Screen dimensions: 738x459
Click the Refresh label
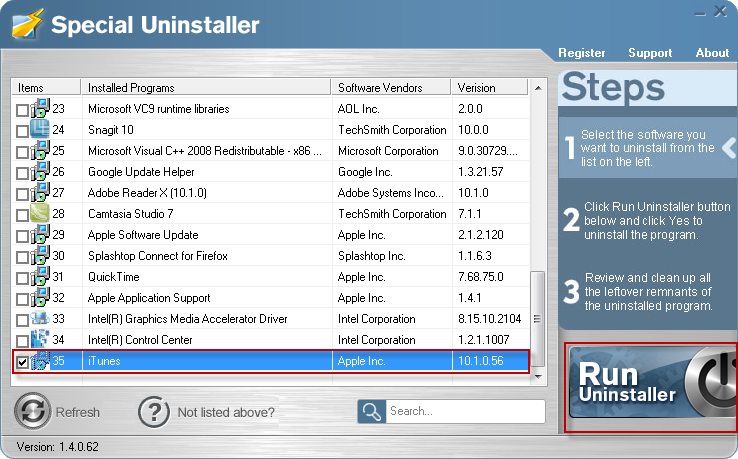click(78, 412)
